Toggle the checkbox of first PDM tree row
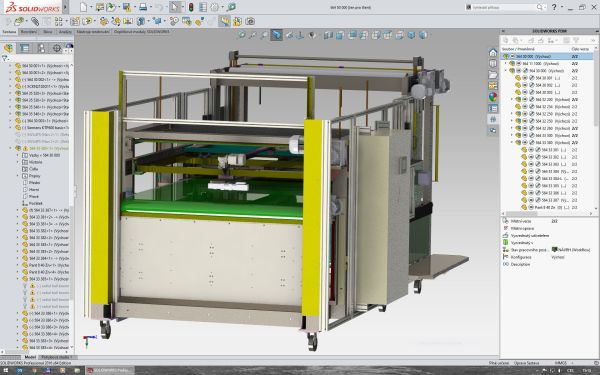The width and height of the screenshot is (600, 375). click(x=512, y=56)
